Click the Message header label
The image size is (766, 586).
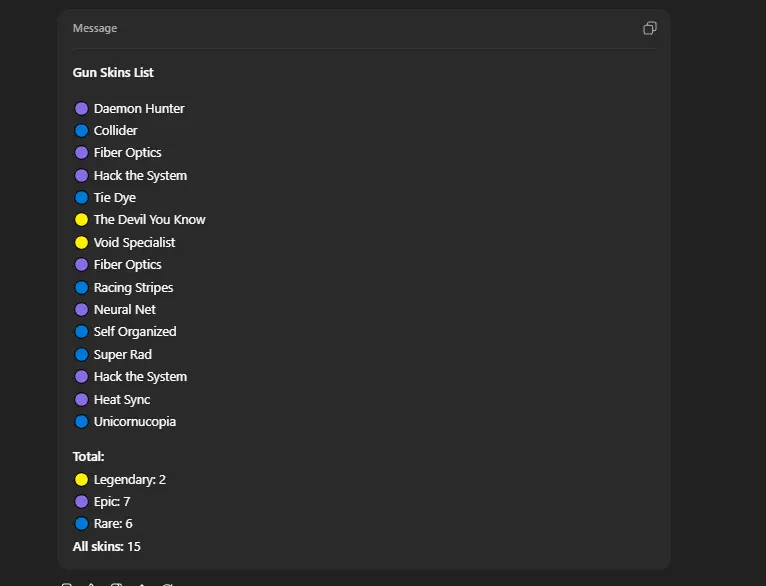[95, 28]
